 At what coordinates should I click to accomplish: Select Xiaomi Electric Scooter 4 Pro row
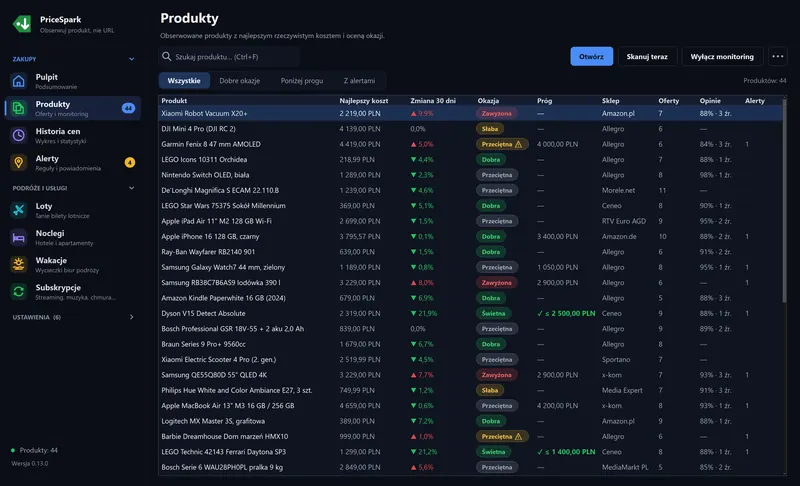[x=470, y=360]
